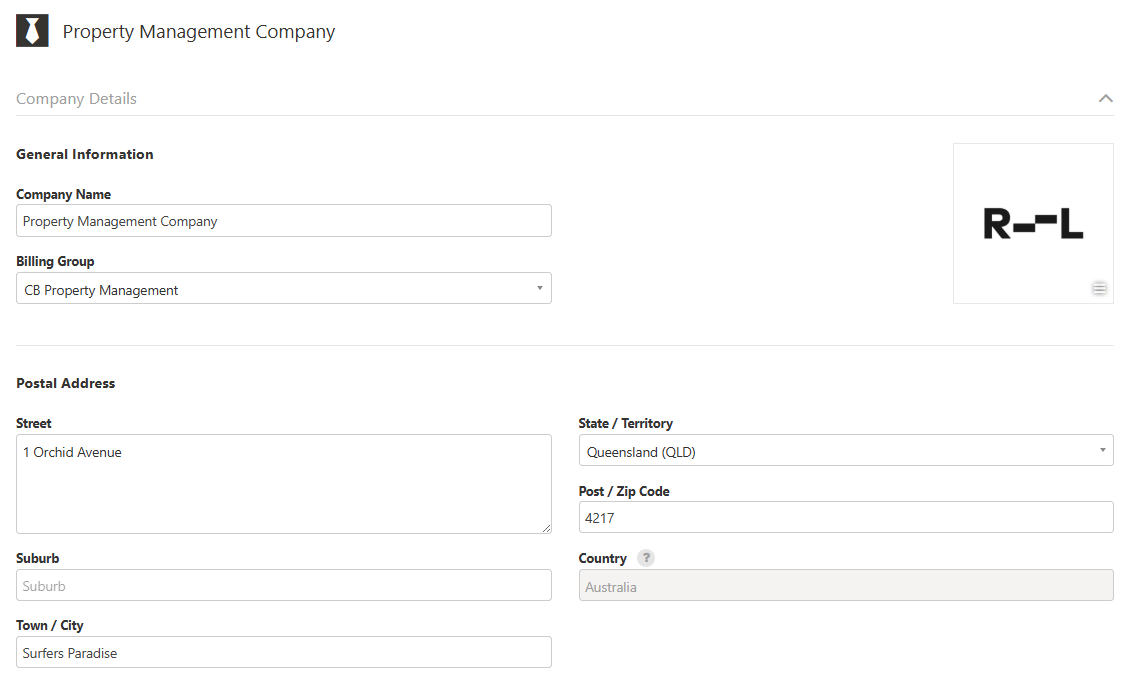Open the company logo options menu icon
This screenshot has width=1127, height=677.
(1099, 288)
